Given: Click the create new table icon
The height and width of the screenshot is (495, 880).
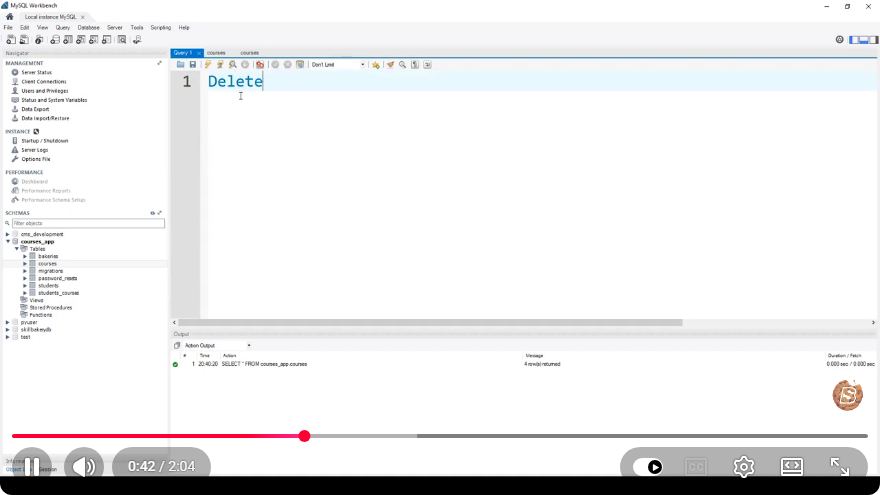Looking at the screenshot, I should [68, 40].
